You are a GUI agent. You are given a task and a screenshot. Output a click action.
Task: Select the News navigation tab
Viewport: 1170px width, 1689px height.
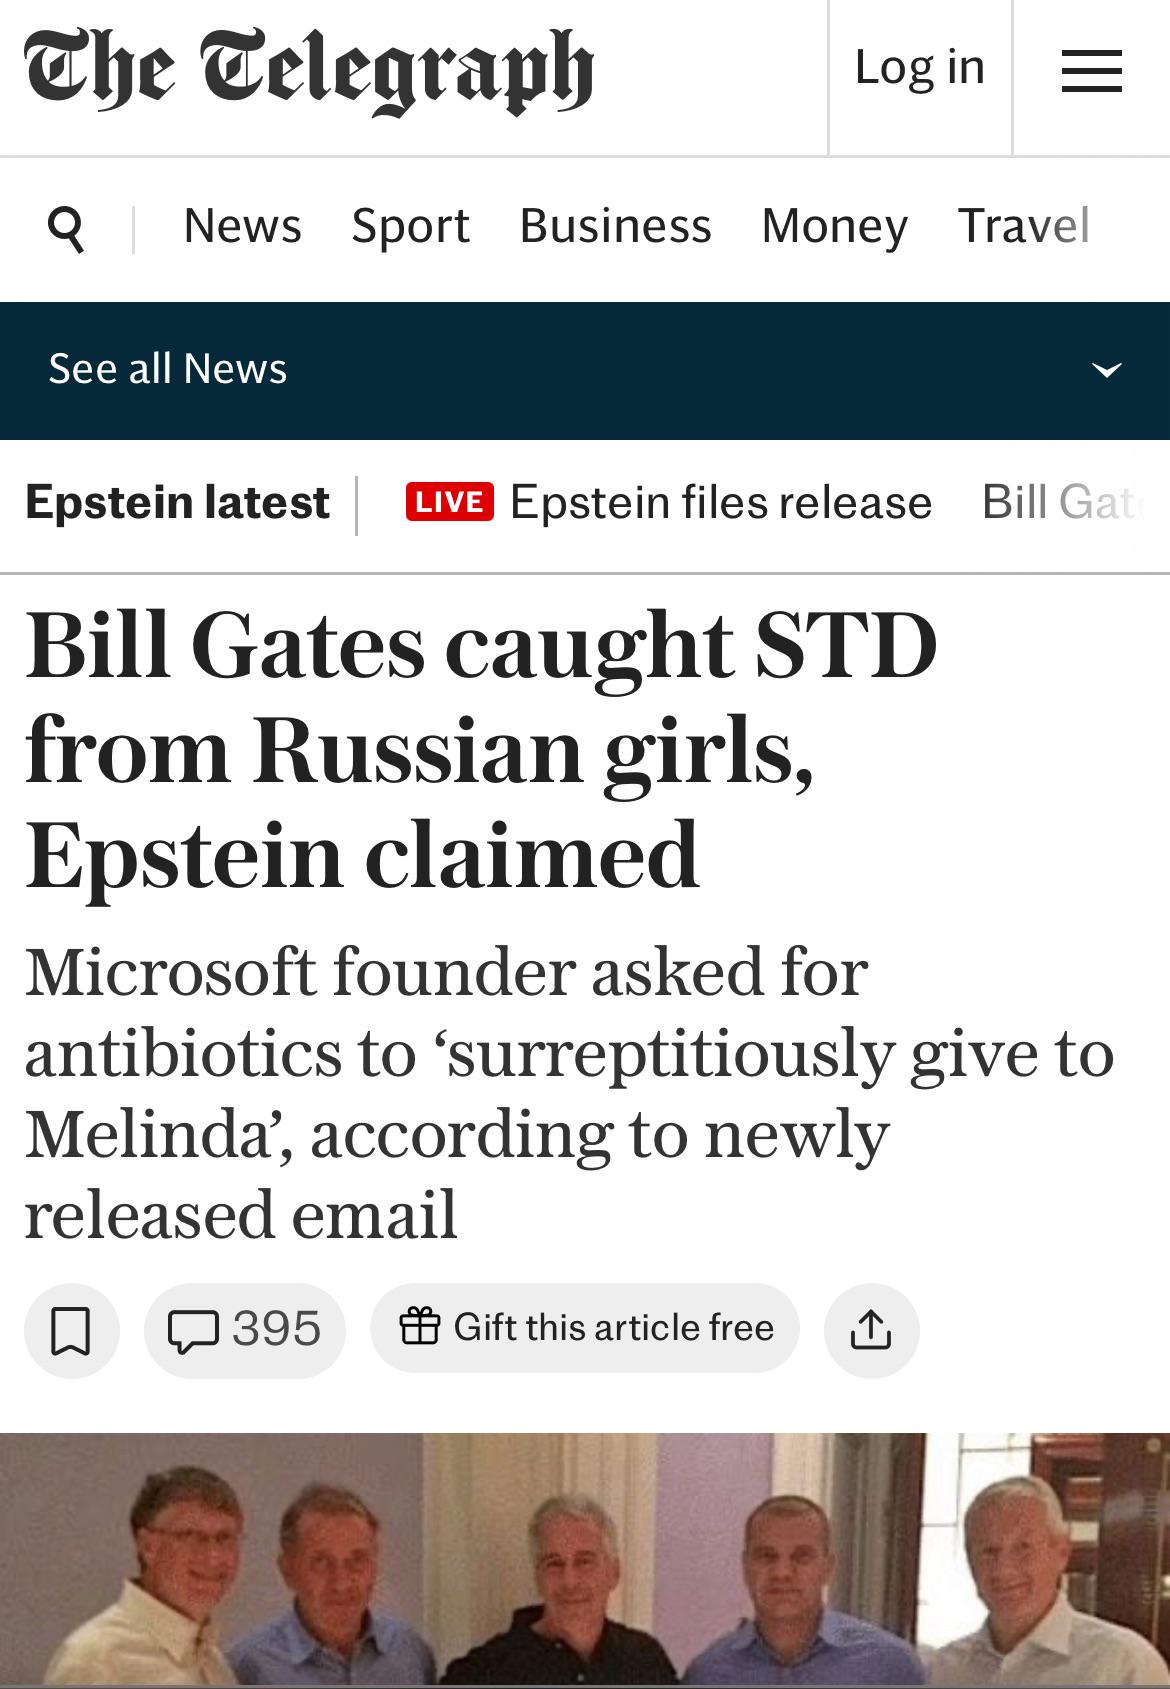tap(242, 228)
